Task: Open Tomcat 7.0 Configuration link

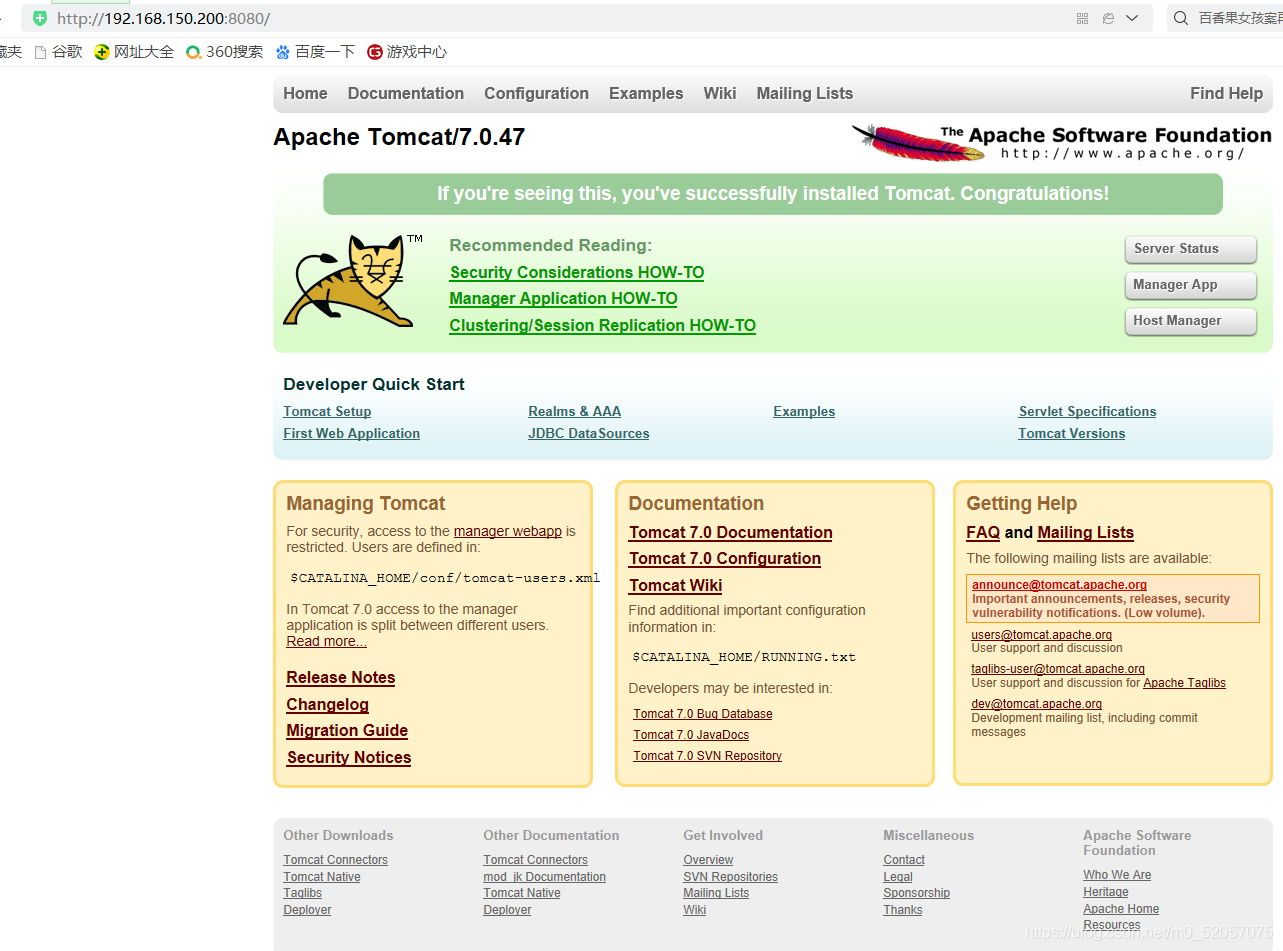Action: 725,558
